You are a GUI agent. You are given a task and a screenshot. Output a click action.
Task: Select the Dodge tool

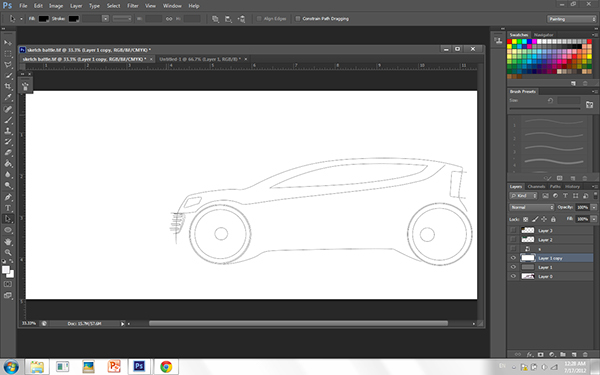8,186
